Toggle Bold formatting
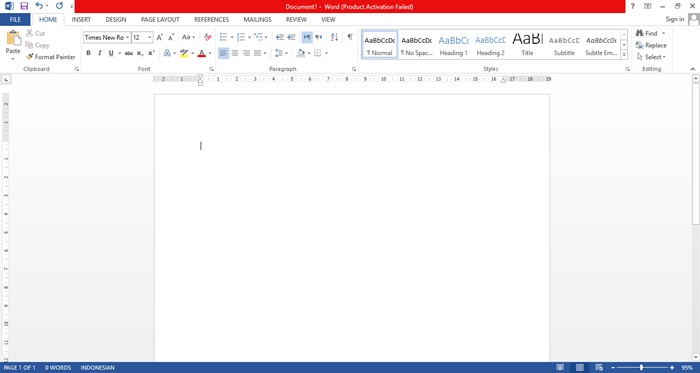Screen dimensions: 700x373 pyautogui.click(x=88, y=53)
